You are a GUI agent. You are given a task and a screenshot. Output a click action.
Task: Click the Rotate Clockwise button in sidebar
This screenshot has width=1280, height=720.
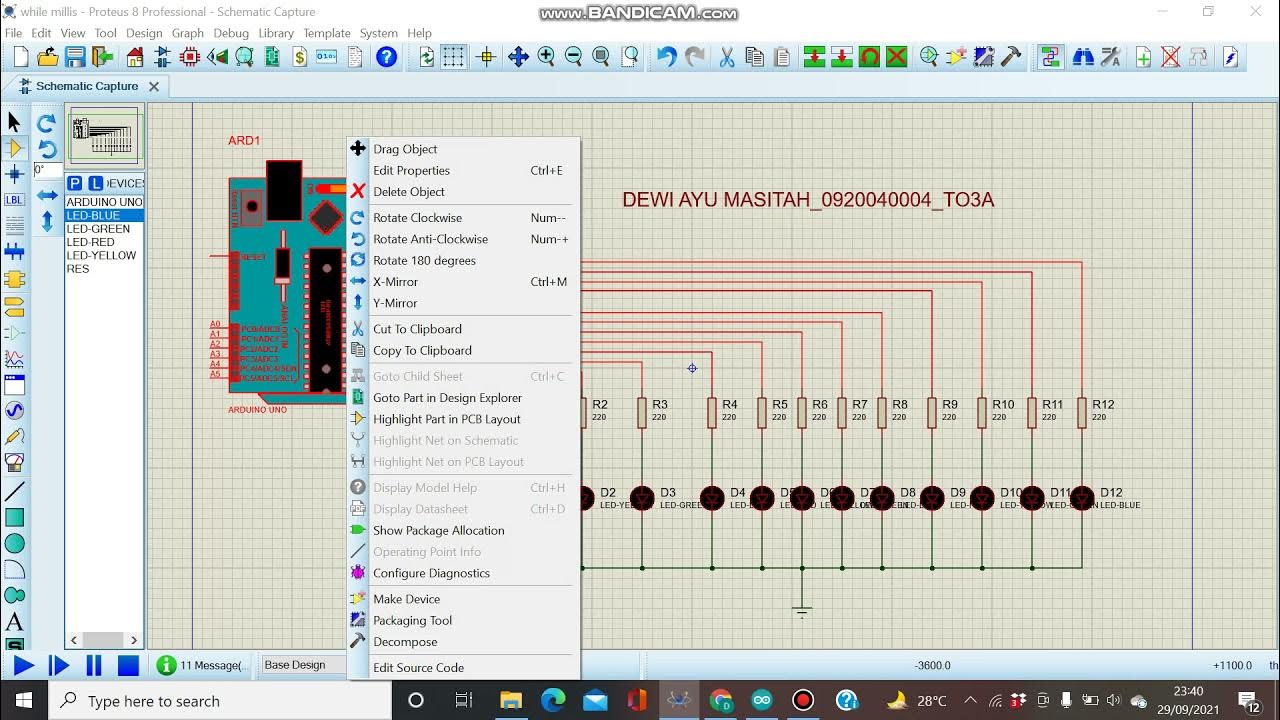(x=46, y=123)
